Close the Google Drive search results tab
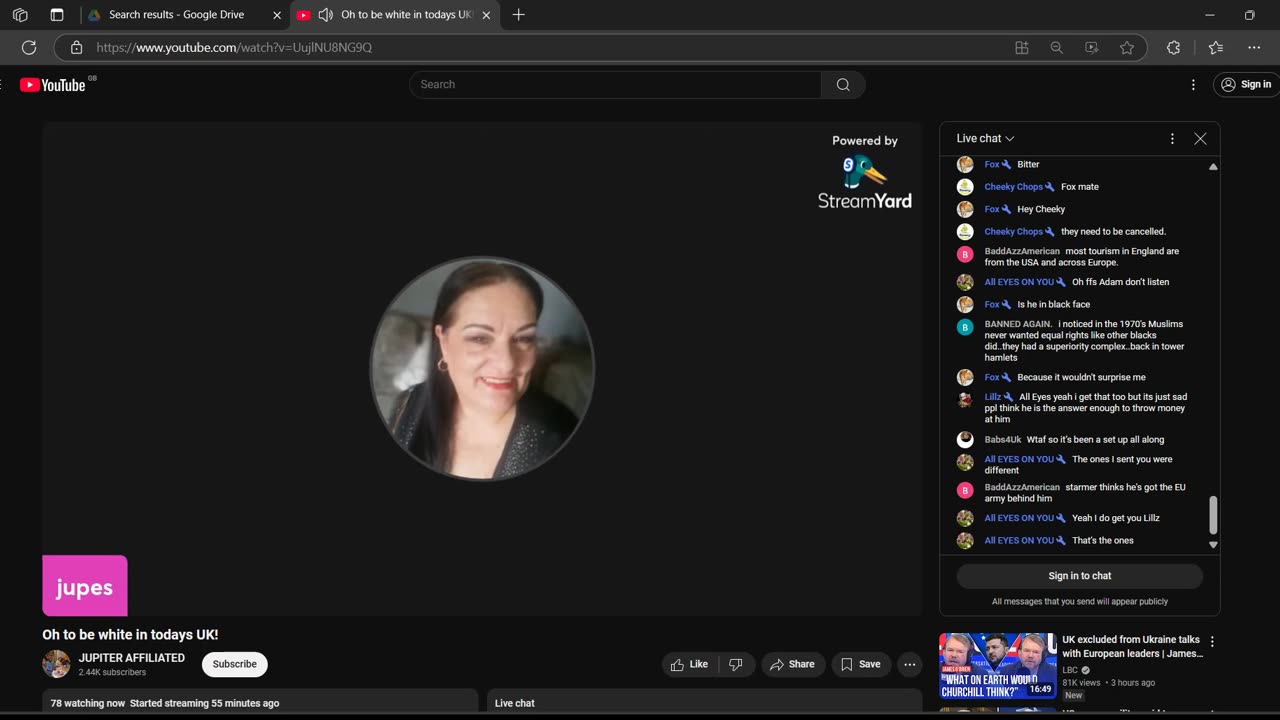This screenshot has width=1280, height=720. tap(277, 15)
